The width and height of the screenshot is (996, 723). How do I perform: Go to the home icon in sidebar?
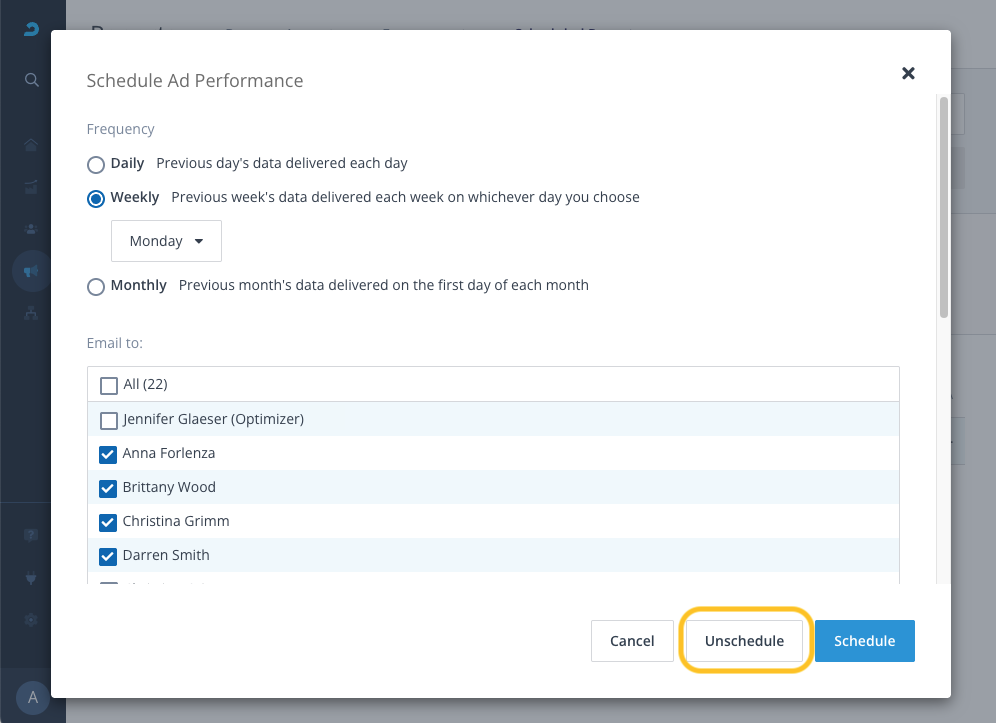click(x=30, y=144)
